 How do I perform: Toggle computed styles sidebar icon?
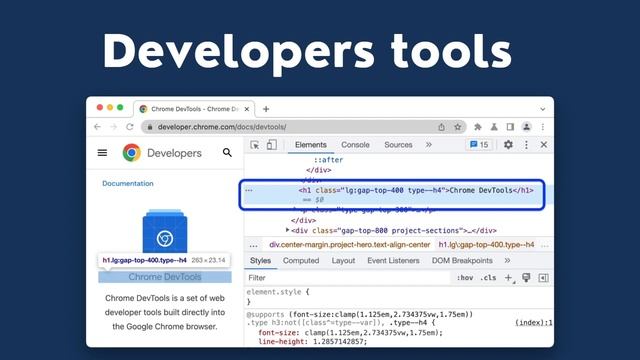click(543, 278)
